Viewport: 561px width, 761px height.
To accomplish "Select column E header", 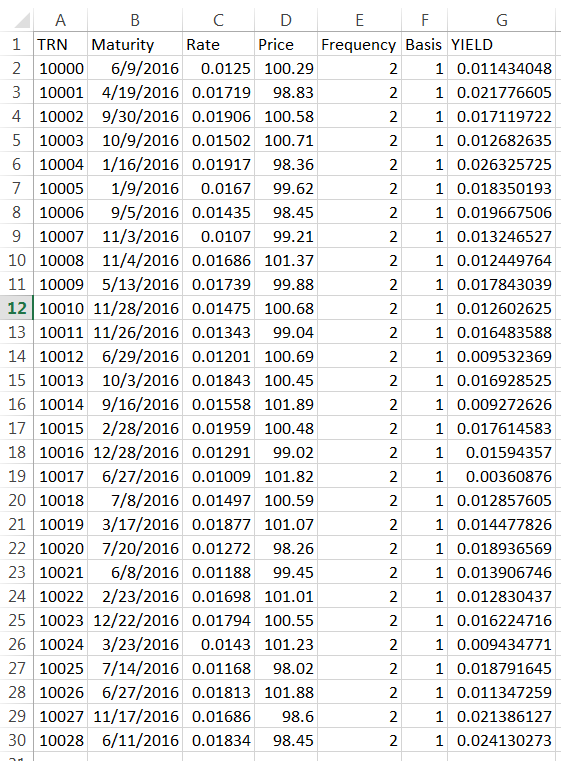I will [359, 20].
